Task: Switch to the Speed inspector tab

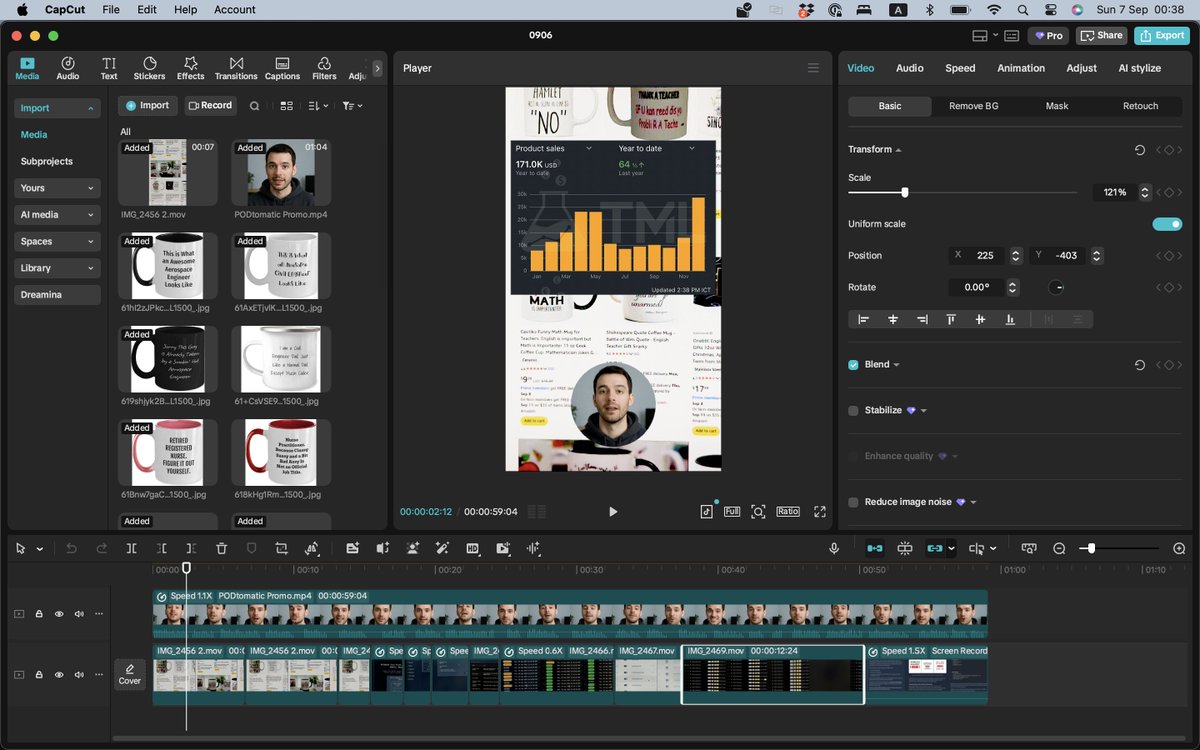Action: coord(960,68)
